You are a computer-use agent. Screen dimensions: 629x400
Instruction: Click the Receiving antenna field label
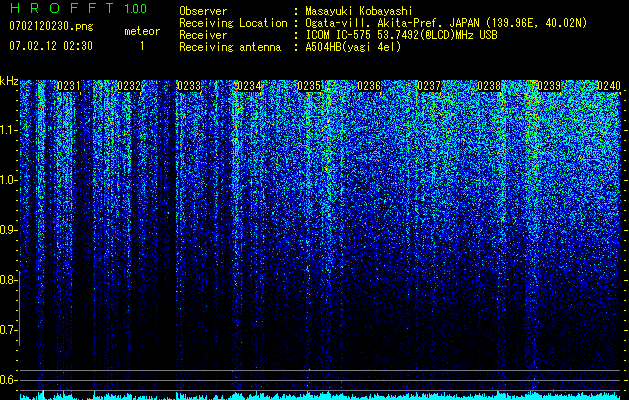[x=230, y=47]
